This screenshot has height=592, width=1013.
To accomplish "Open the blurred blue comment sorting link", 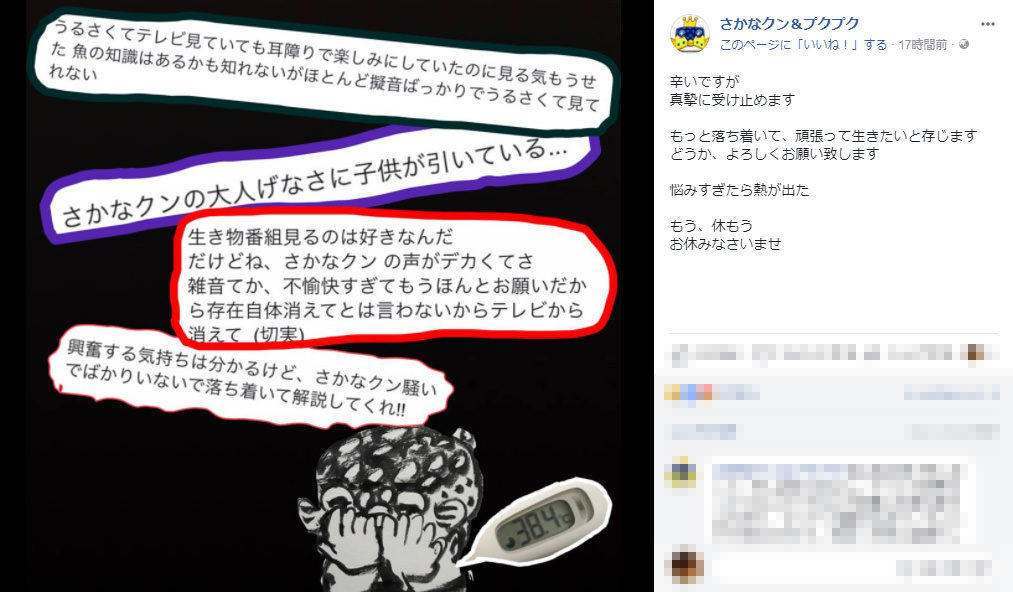I will point(703,431).
